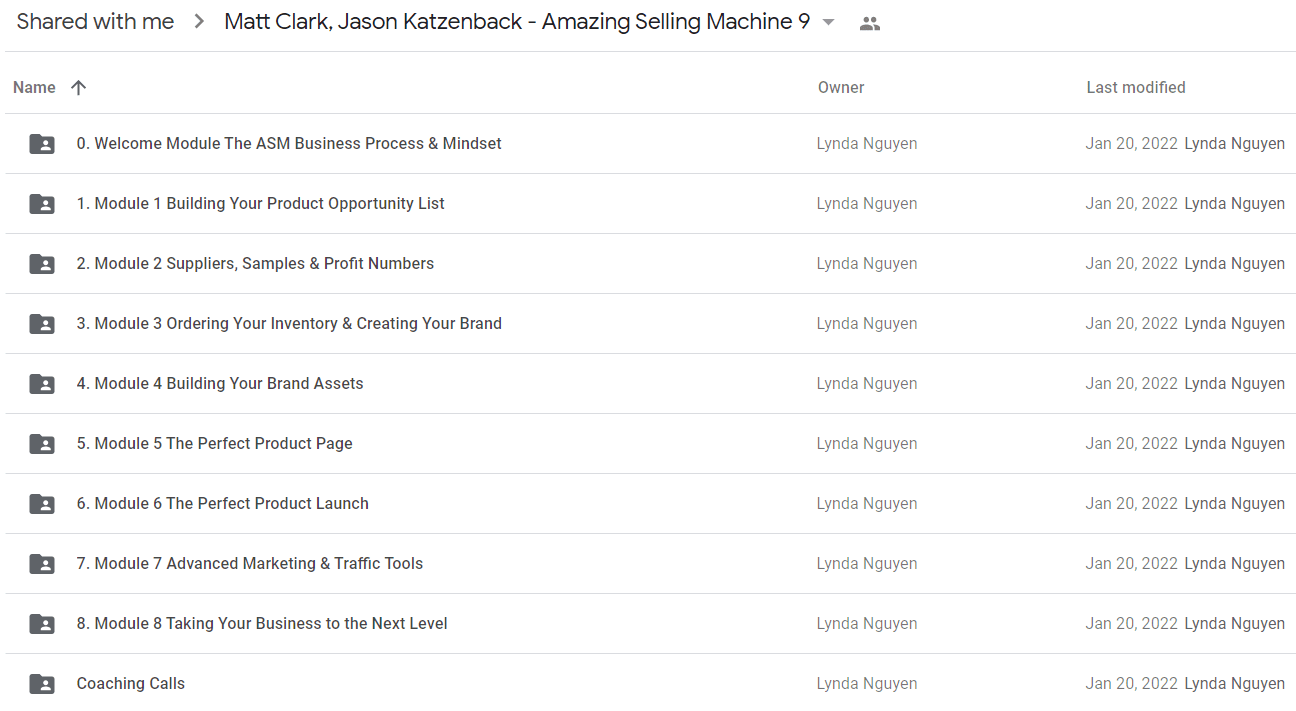This screenshot has width=1296, height=711.
Task: Click the Coaching Calls folder icon
Action: (x=42, y=684)
